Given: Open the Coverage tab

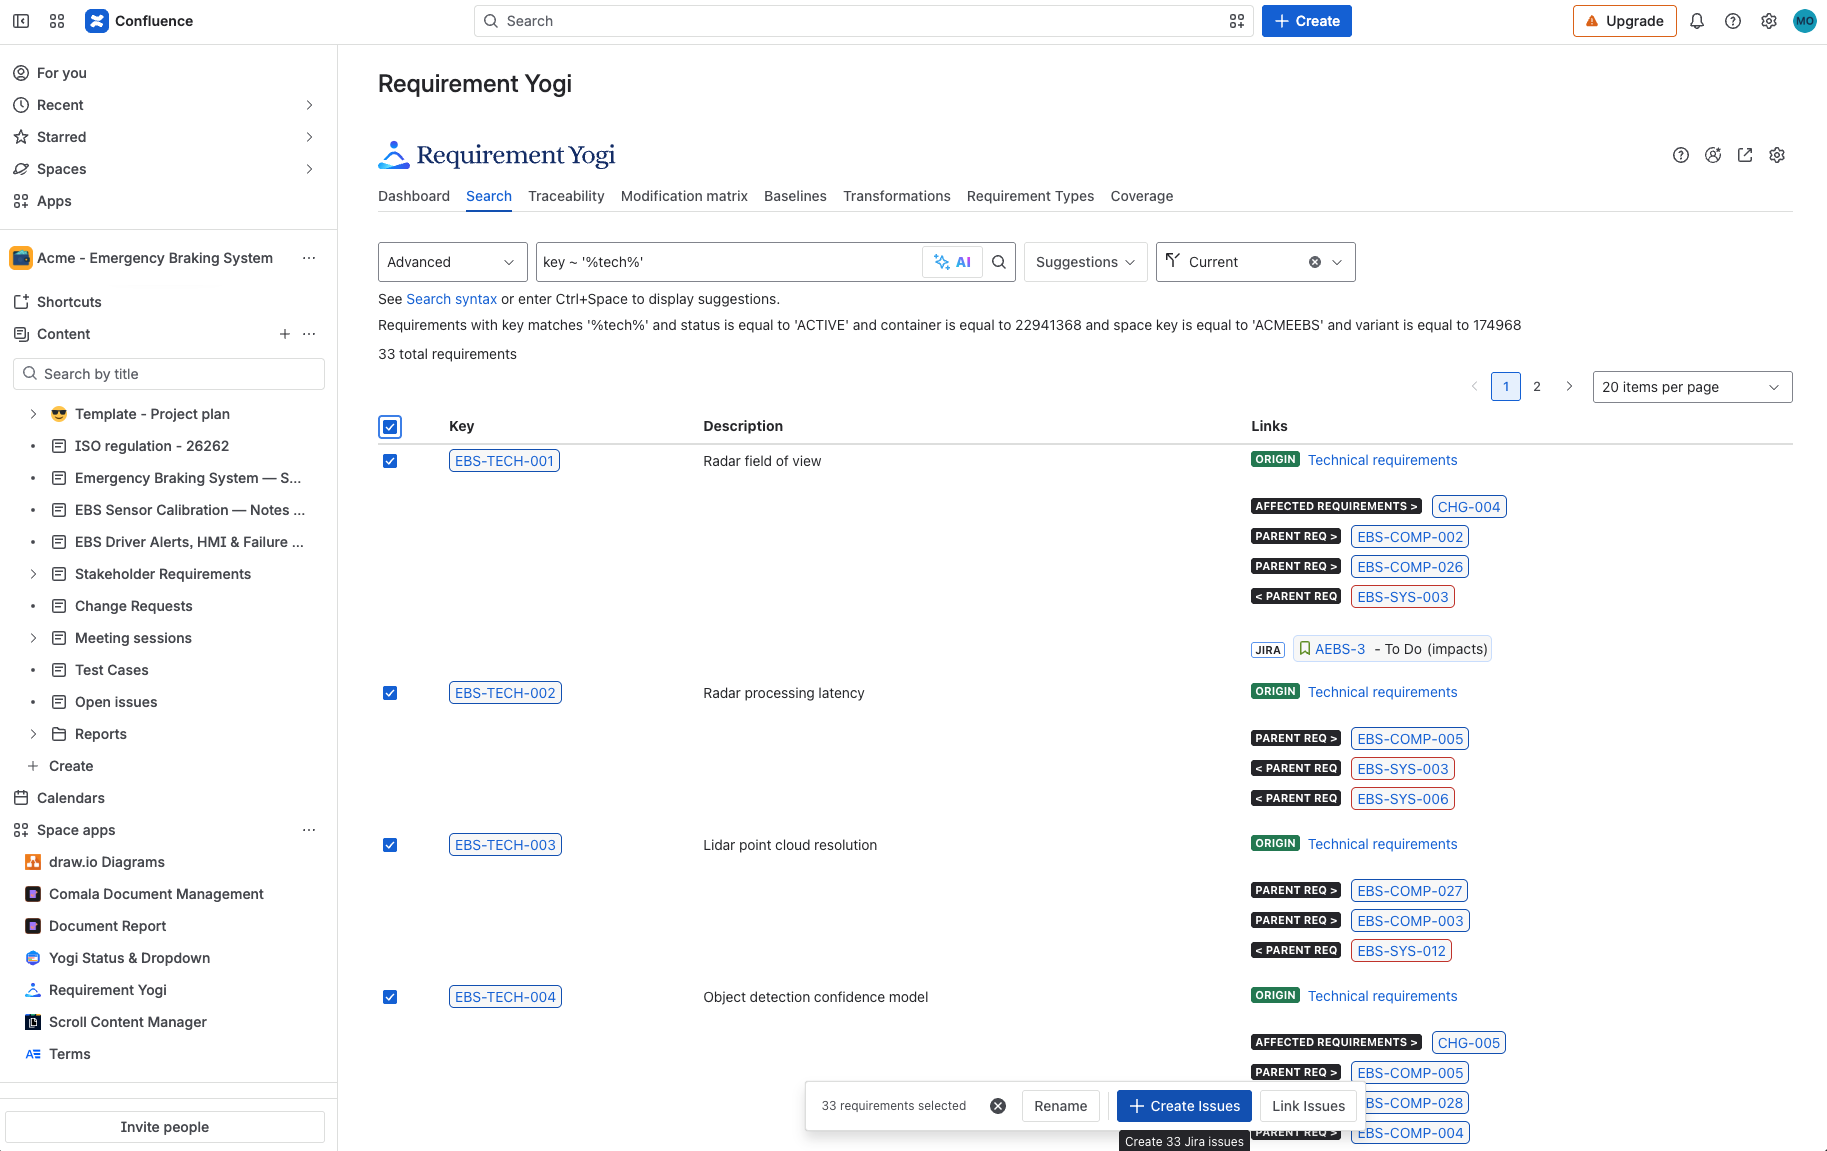Looking at the screenshot, I should point(1142,196).
